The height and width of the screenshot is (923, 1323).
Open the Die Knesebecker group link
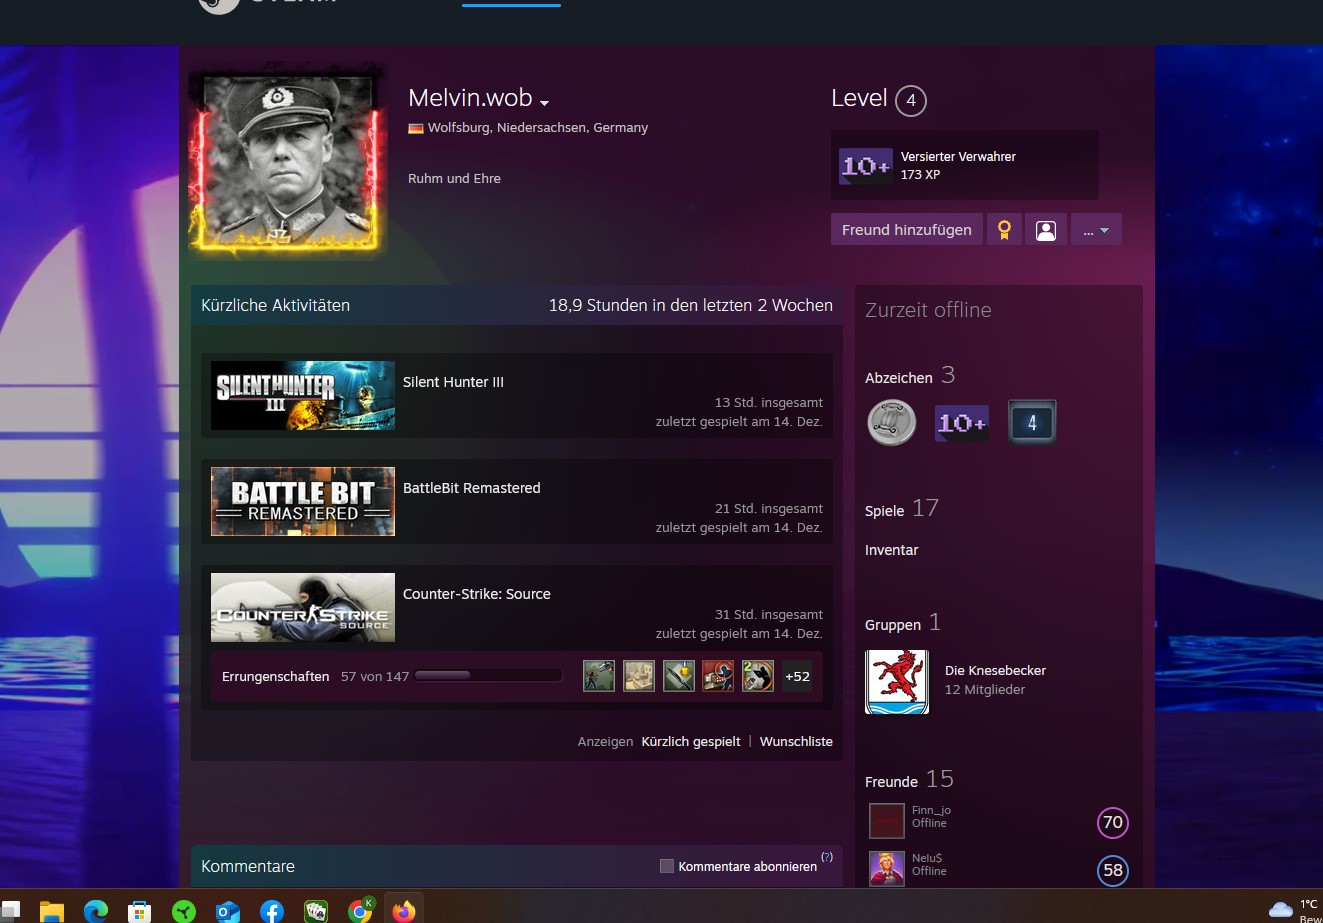pyautogui.click(x=995, y=671)
